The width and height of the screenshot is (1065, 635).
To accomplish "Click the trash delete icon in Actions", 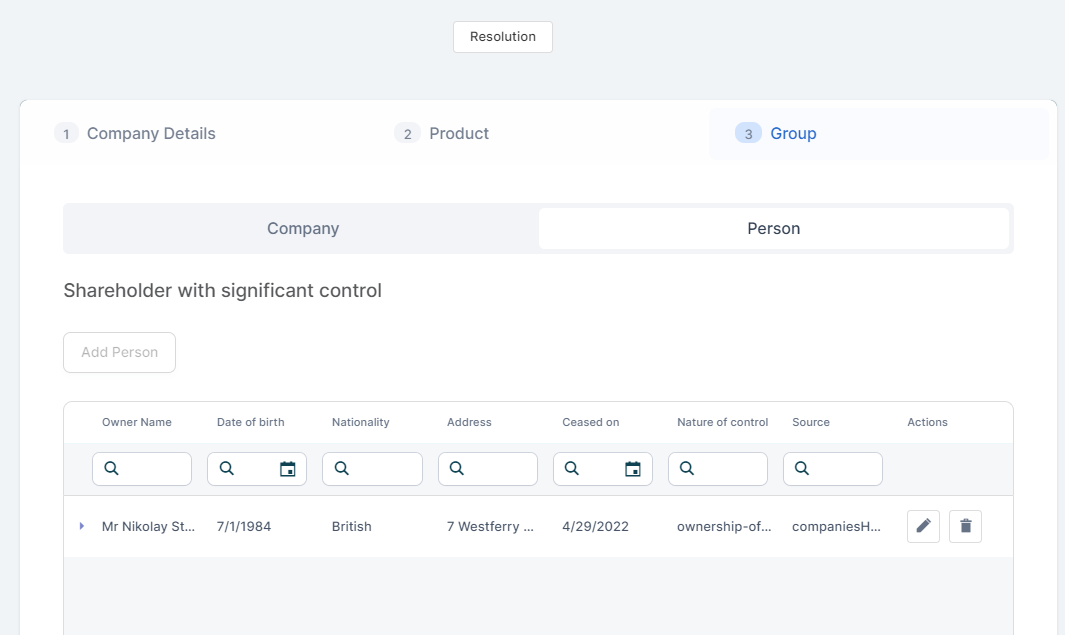I will pyautogui.click(x=965, y=526).
